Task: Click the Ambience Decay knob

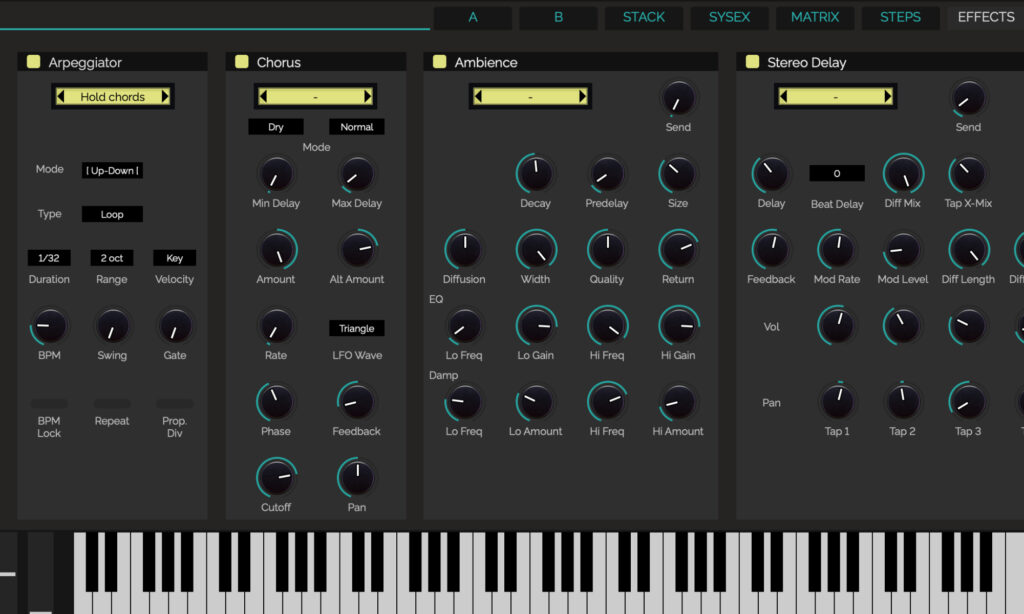Action: pos(536,175)
